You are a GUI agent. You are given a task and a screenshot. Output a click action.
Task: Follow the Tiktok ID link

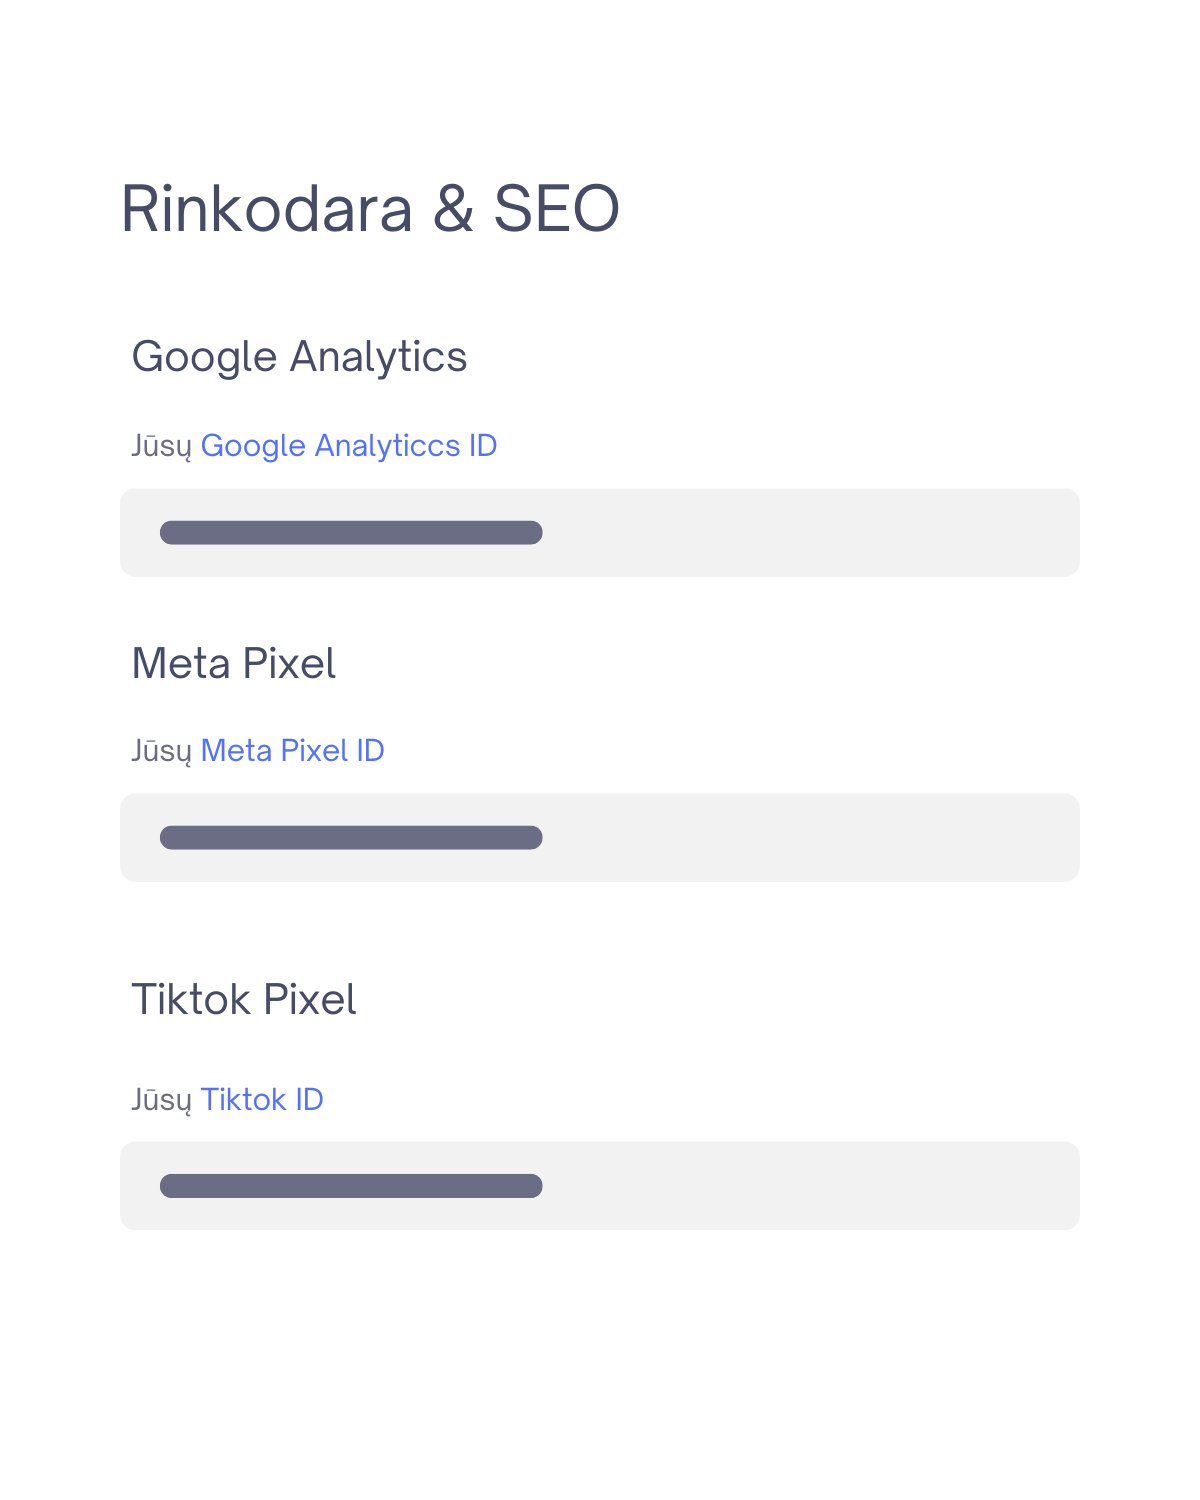coord(262,1099)
